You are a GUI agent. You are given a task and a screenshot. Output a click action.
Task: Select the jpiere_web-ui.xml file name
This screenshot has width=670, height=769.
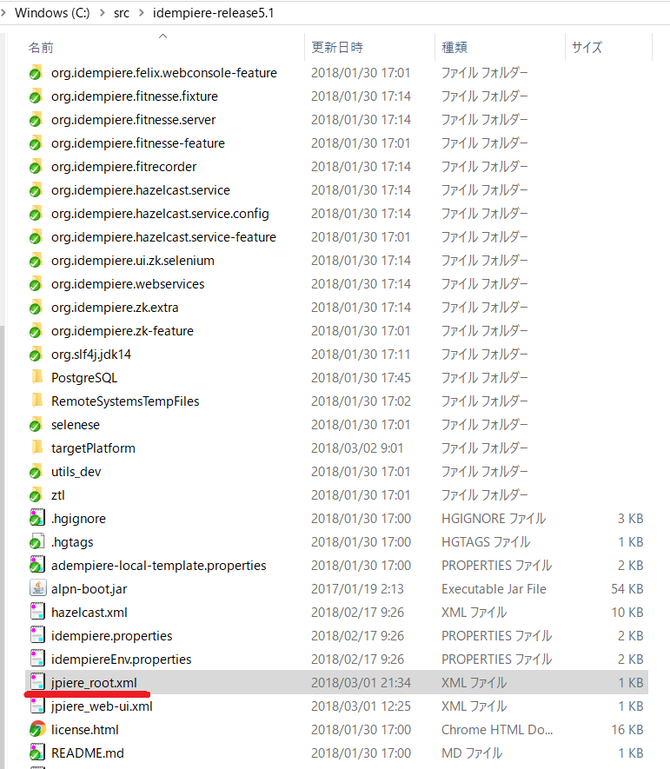tap(102, 706)
